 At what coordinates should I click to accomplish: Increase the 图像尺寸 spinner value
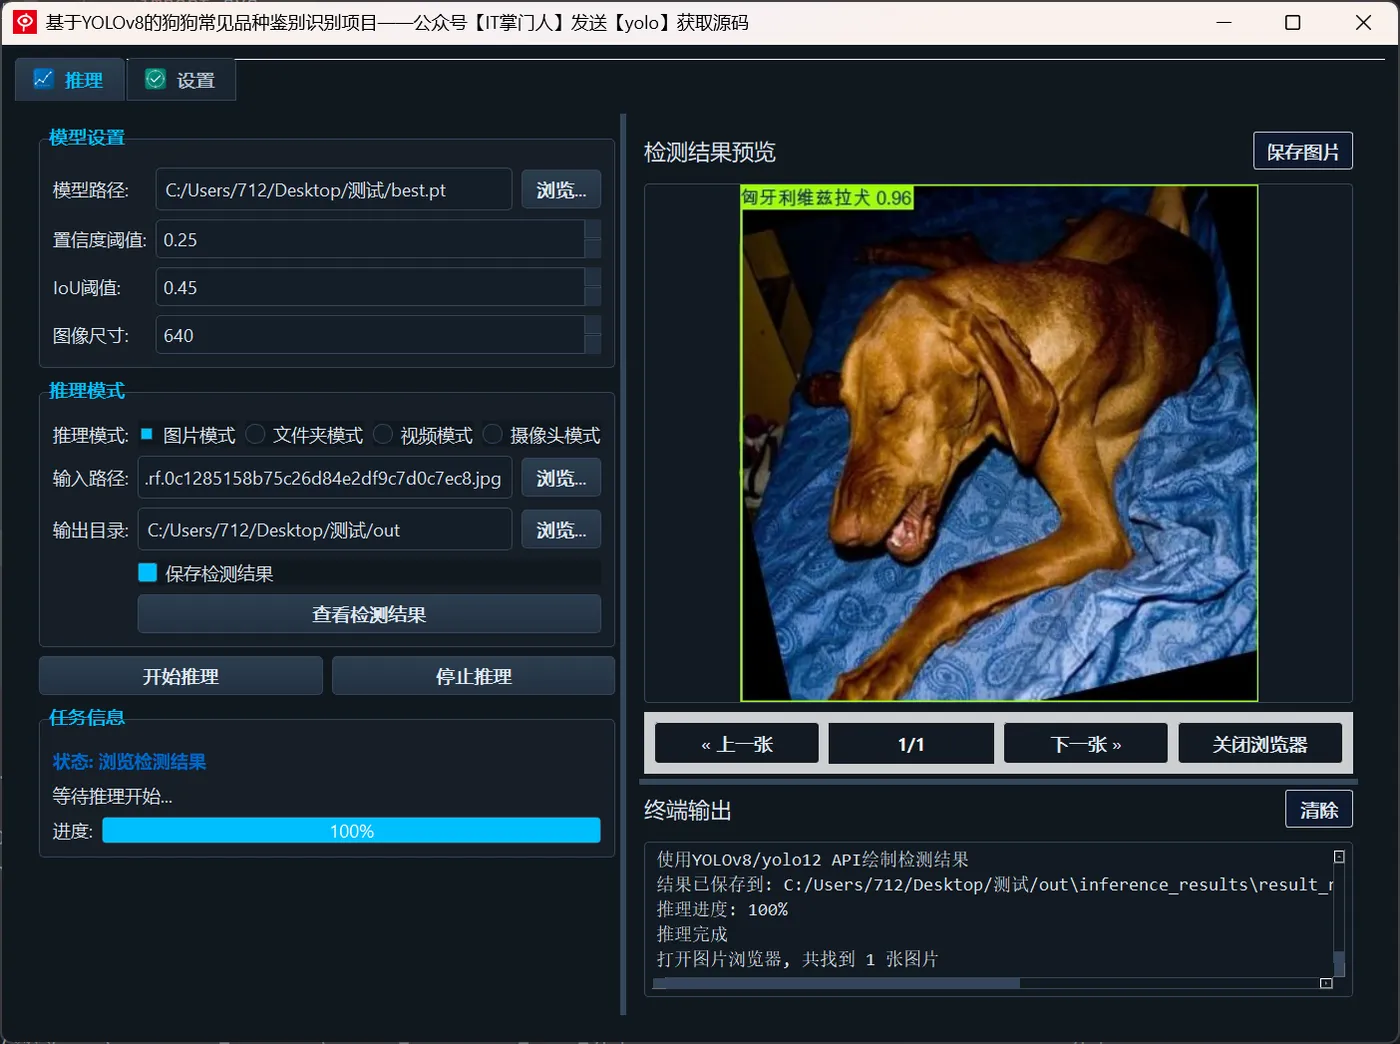pyautogui.click(x=593, y=326)
